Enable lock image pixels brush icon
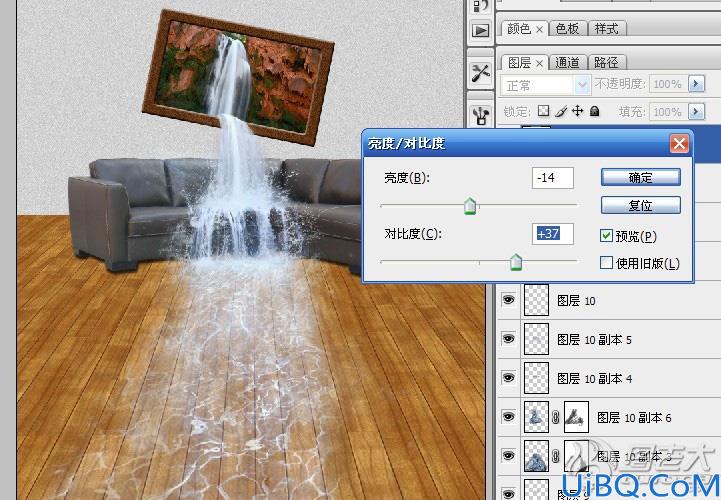 [561, 111]
